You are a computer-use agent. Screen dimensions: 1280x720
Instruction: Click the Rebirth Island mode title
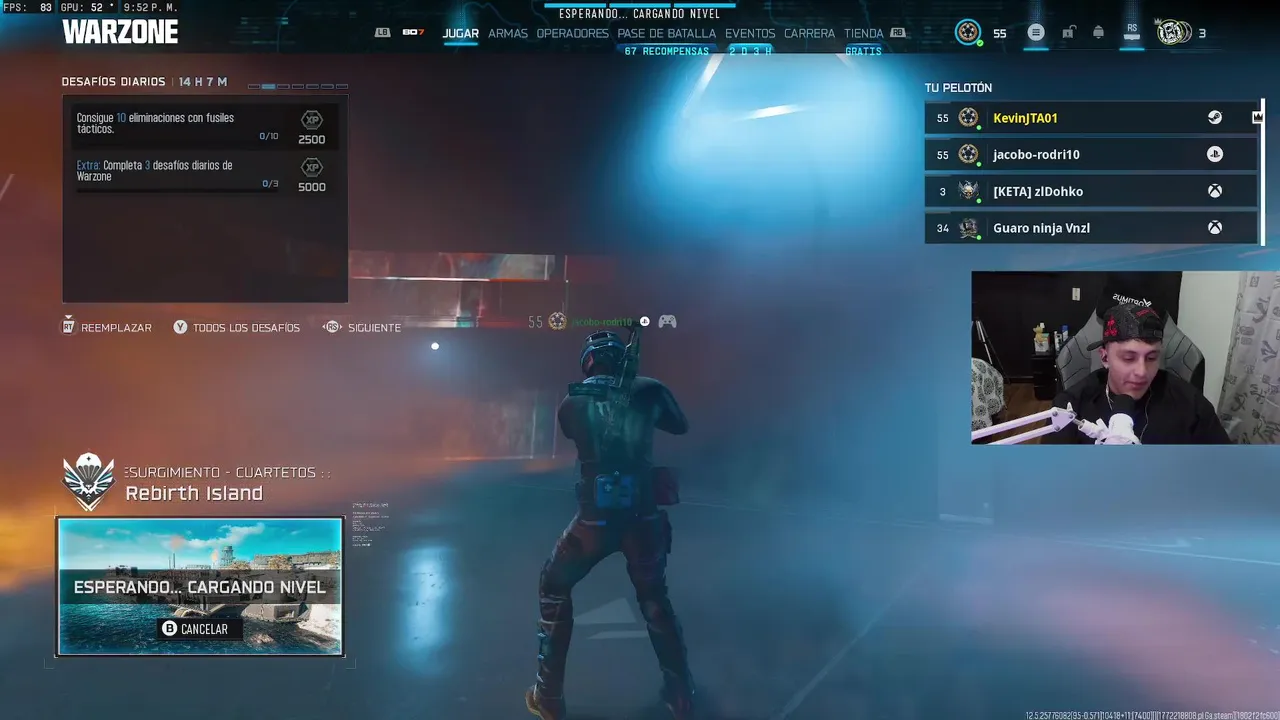tap(194, 493)
